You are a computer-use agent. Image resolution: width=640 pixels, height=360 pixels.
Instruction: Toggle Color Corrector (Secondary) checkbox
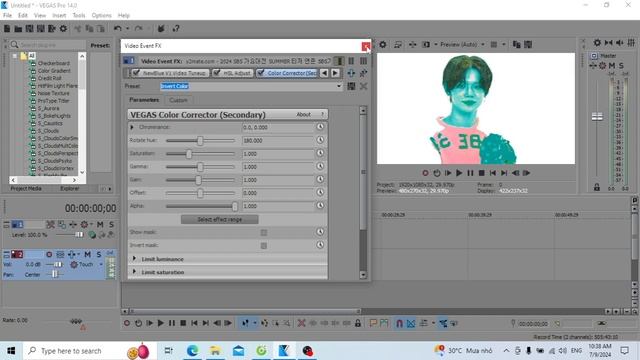pyautogui.click(x=260, y=73)
